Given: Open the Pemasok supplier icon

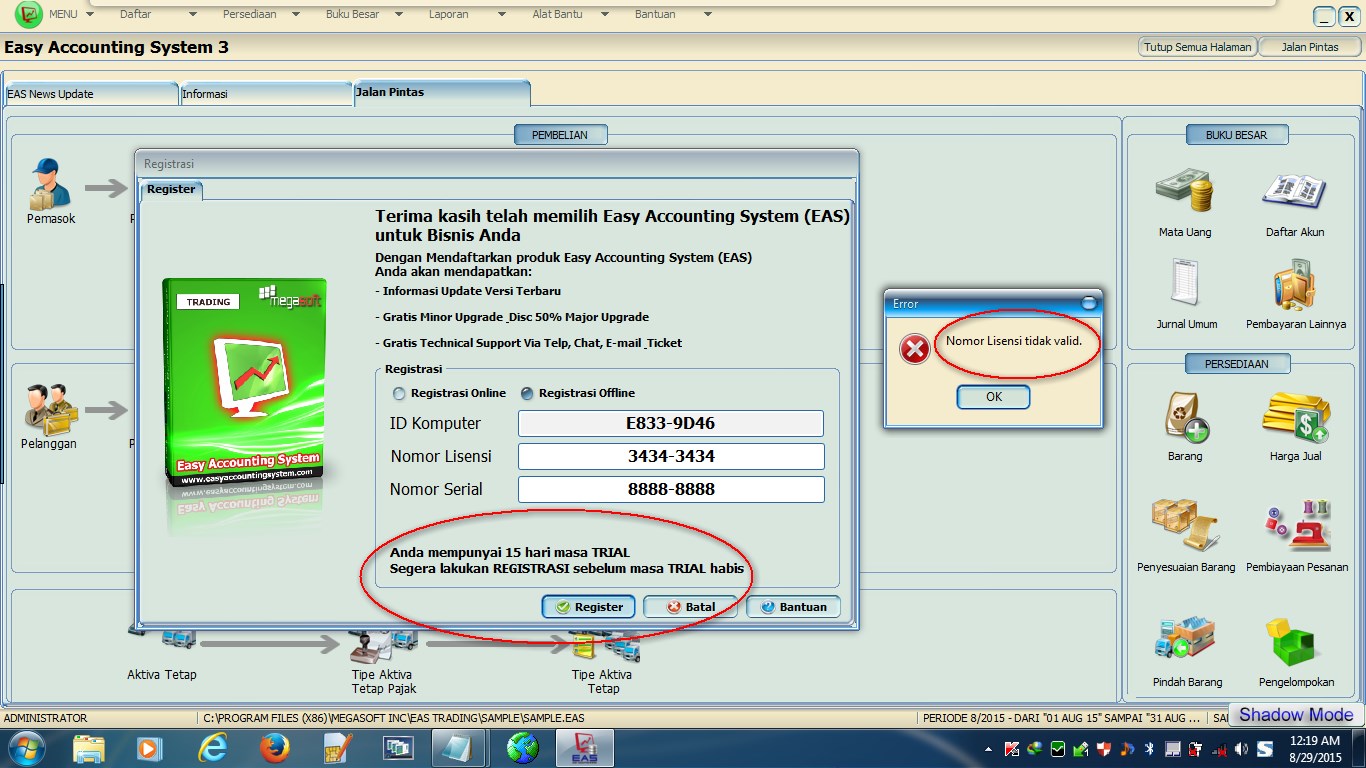Looking at the screenshot, I should [50, 183].
